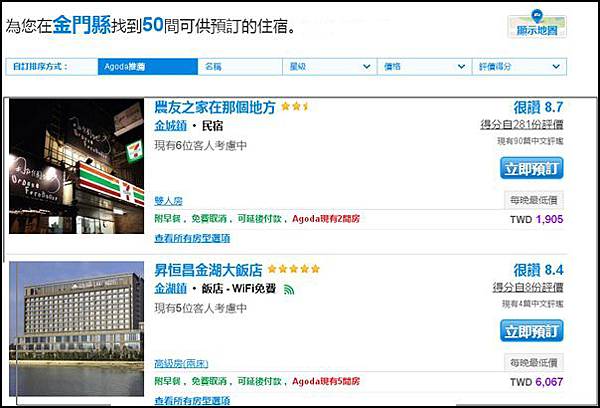Click the 金湖鎮 location link

pyautogui.click(x=170, y=288)
